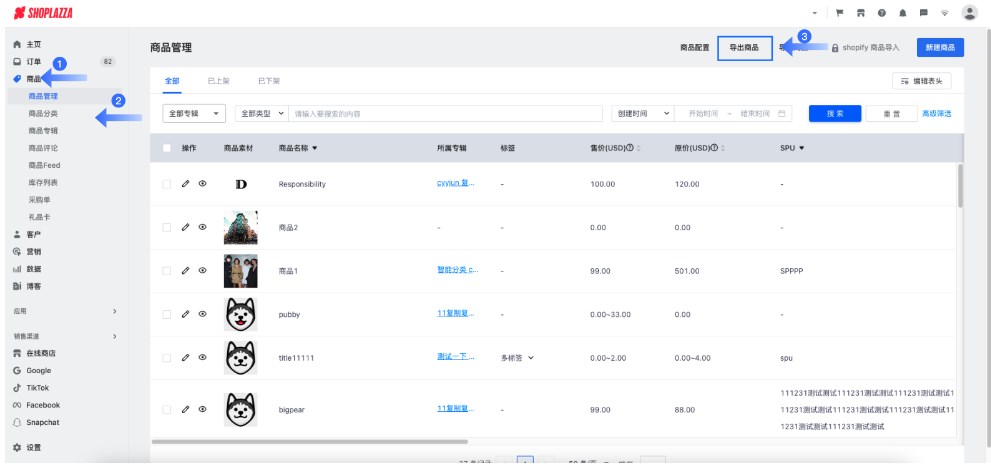Click the help question mark icon
Image resolution: width=991 pixels, height=466 pixels.
pos(882,13)
